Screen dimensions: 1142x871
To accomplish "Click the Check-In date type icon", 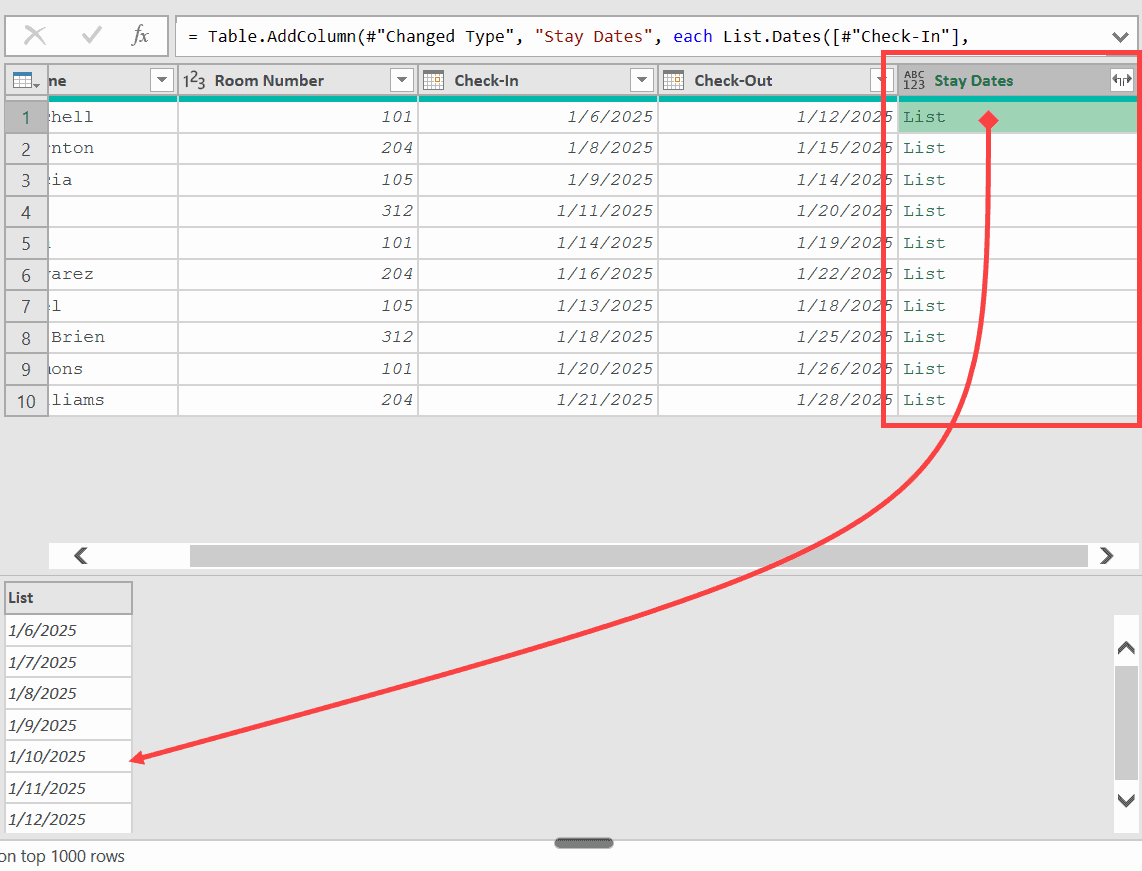I will tap(433, 81).
